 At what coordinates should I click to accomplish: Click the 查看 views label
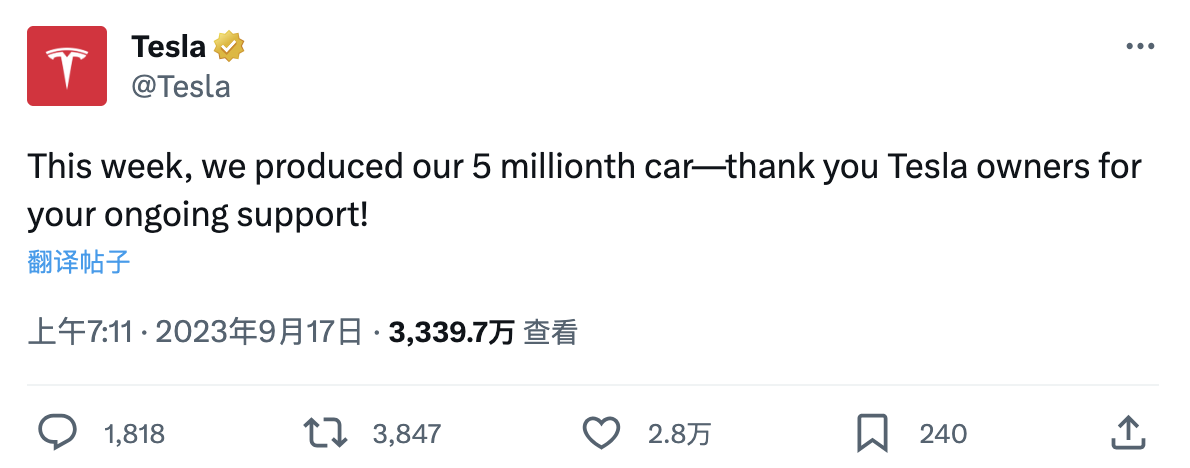click(551, 332)
